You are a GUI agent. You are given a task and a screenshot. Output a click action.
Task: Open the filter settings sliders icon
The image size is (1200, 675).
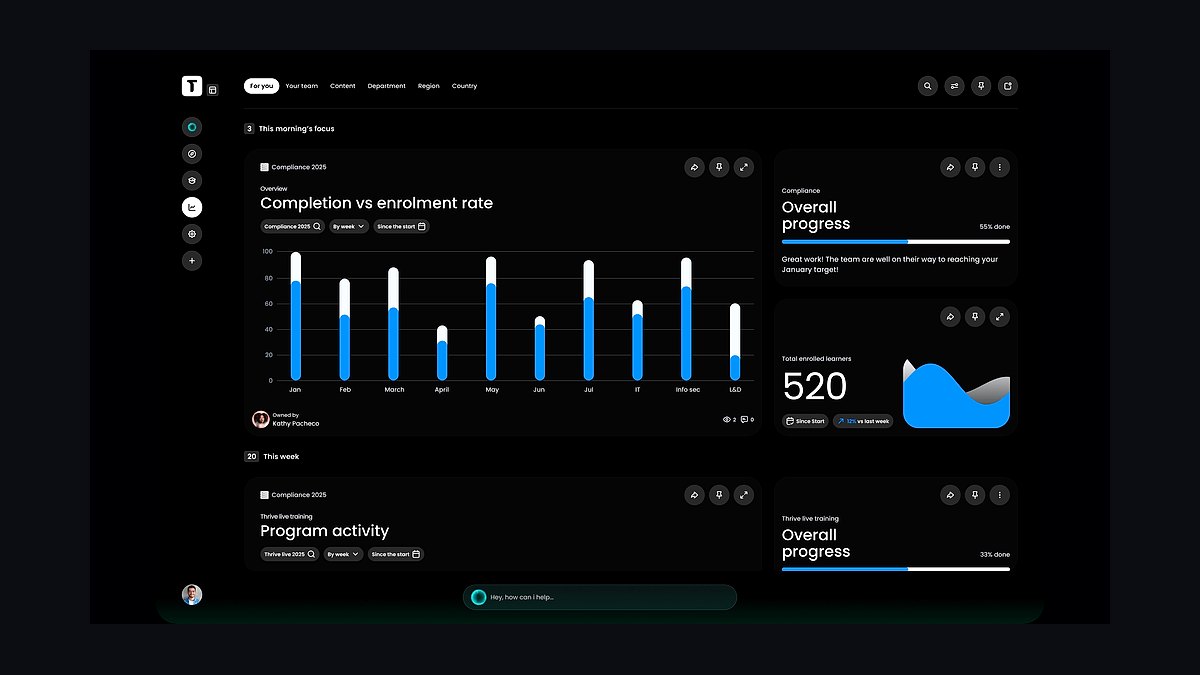coord(955,86)
